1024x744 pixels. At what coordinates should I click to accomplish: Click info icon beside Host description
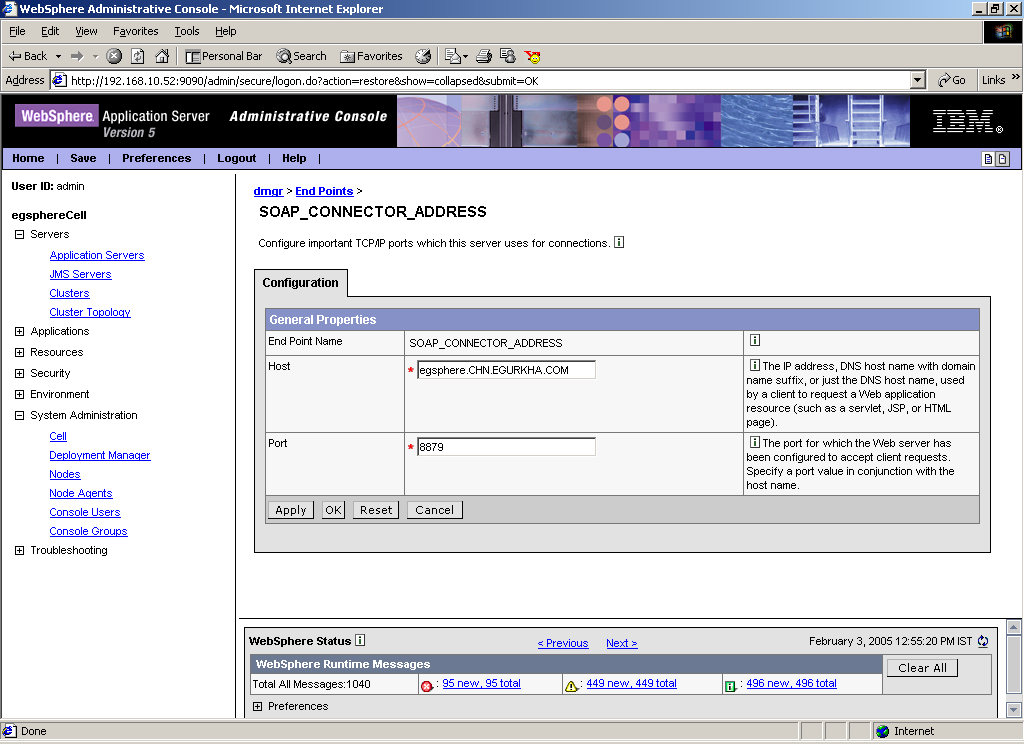(x=754, y=365)
